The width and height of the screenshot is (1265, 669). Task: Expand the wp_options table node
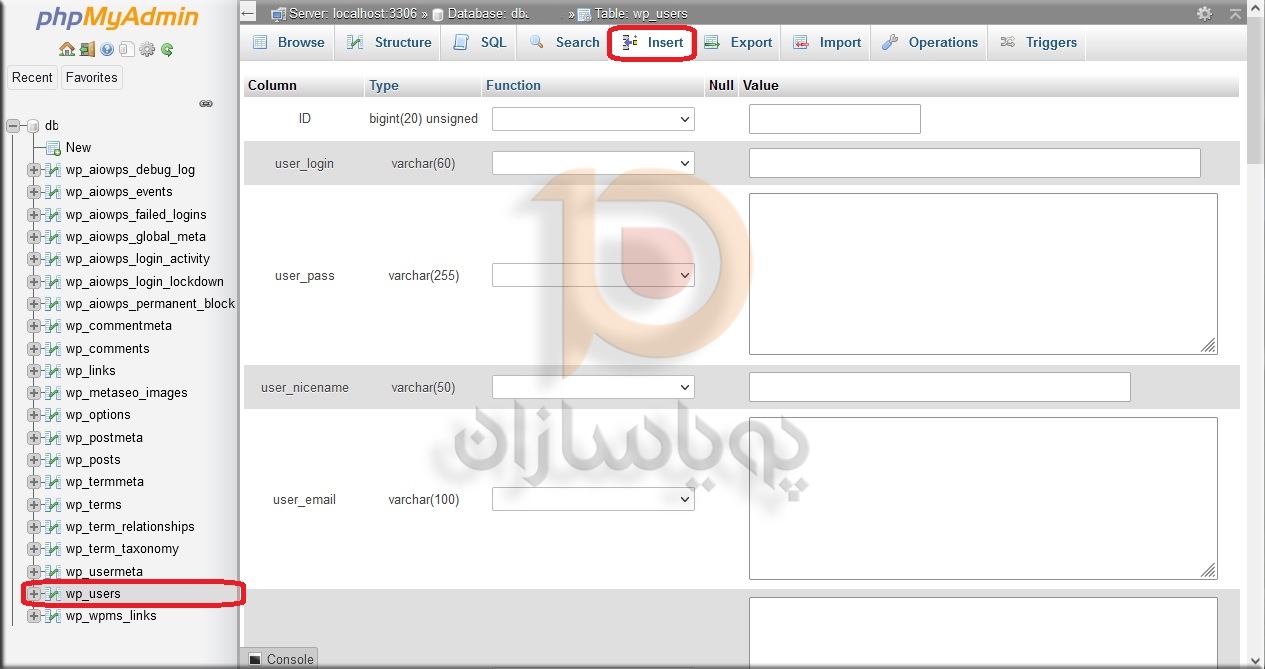coord(34,415)
